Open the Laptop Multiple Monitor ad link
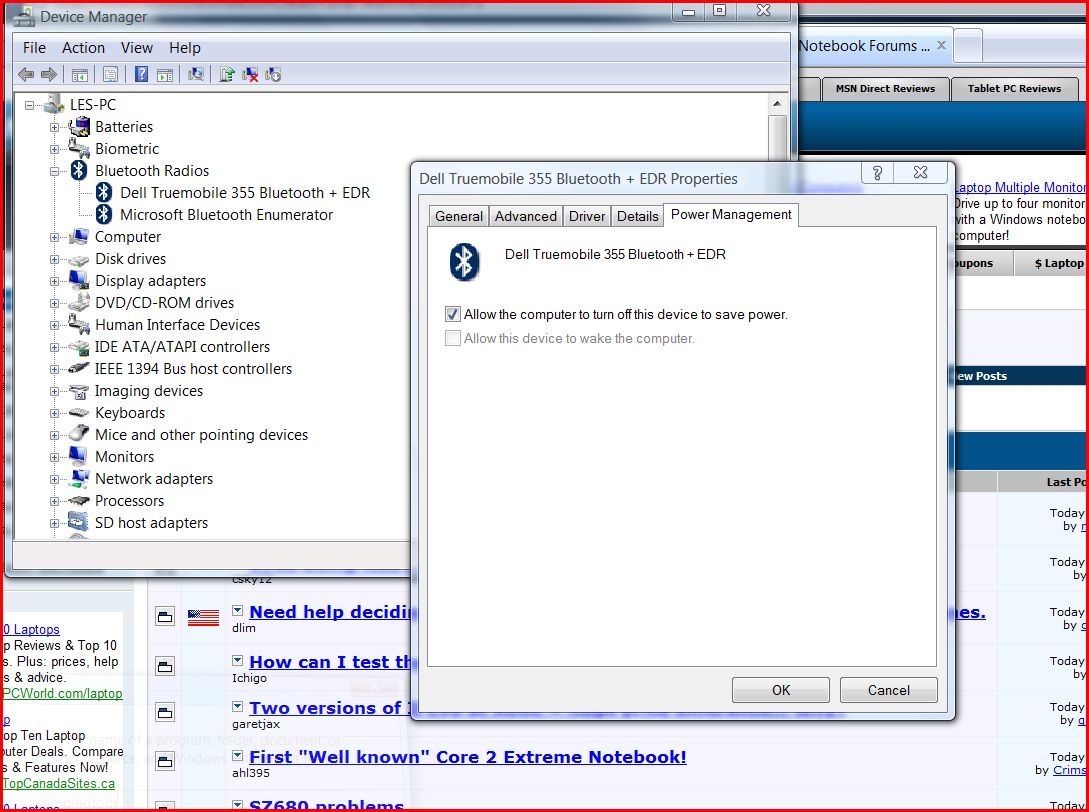The height and width of the screenshot is (812, 1089). [1020, 187]
